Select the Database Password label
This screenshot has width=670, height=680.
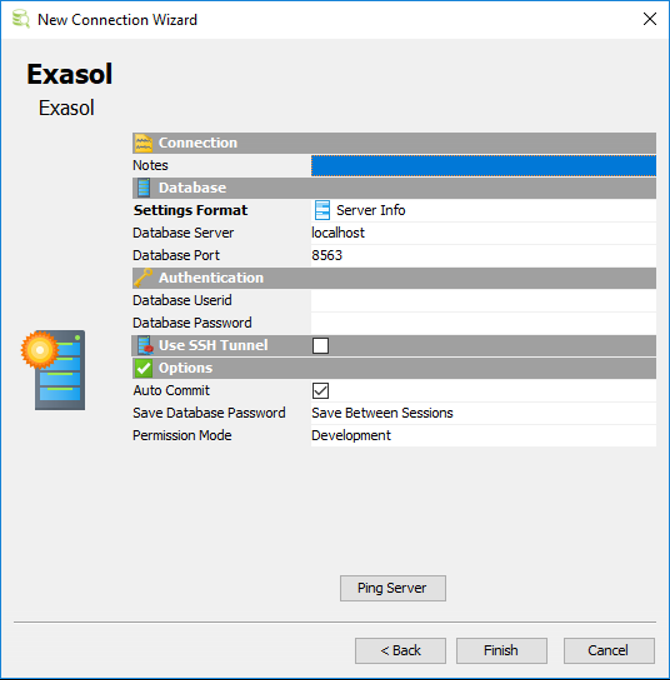point(192,323)
